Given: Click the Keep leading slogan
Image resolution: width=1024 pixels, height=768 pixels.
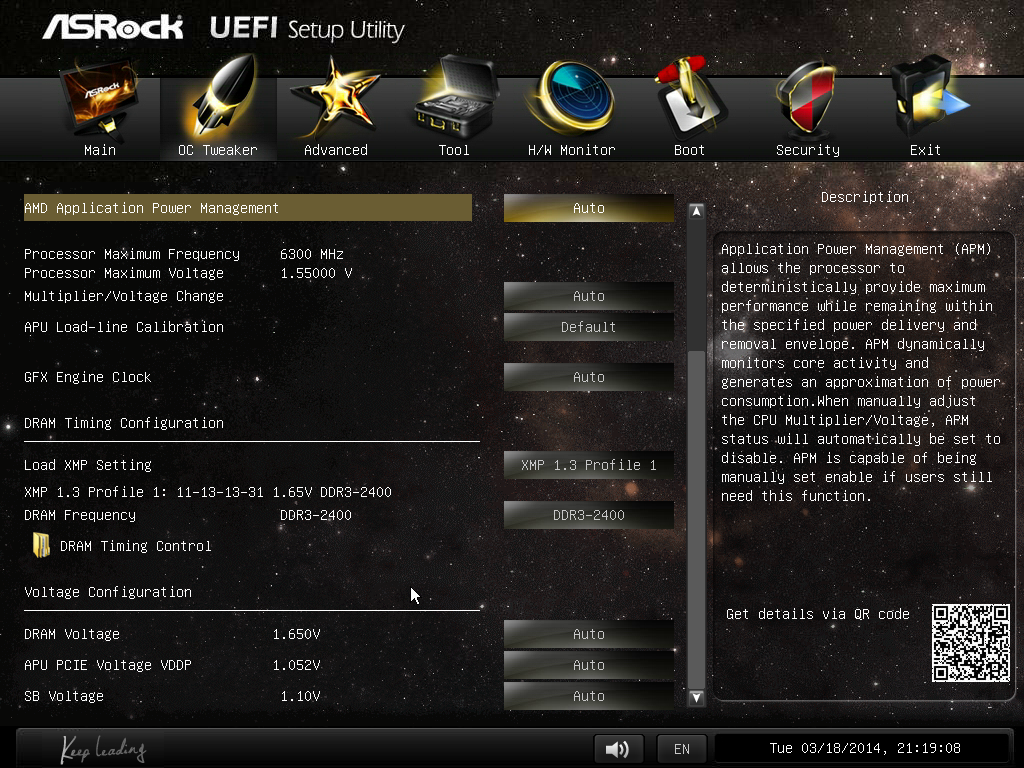Looking at the screenshot, I should (x=103, y=748).
